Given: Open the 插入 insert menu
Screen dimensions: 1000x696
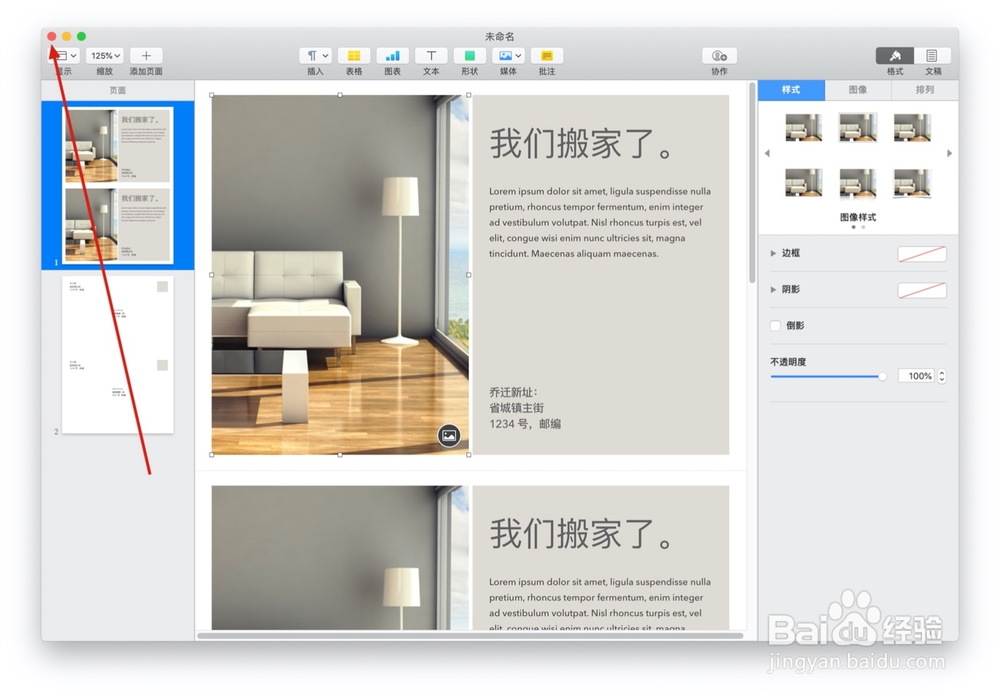Looking at the screenshot, I should (x=316, y=55).
